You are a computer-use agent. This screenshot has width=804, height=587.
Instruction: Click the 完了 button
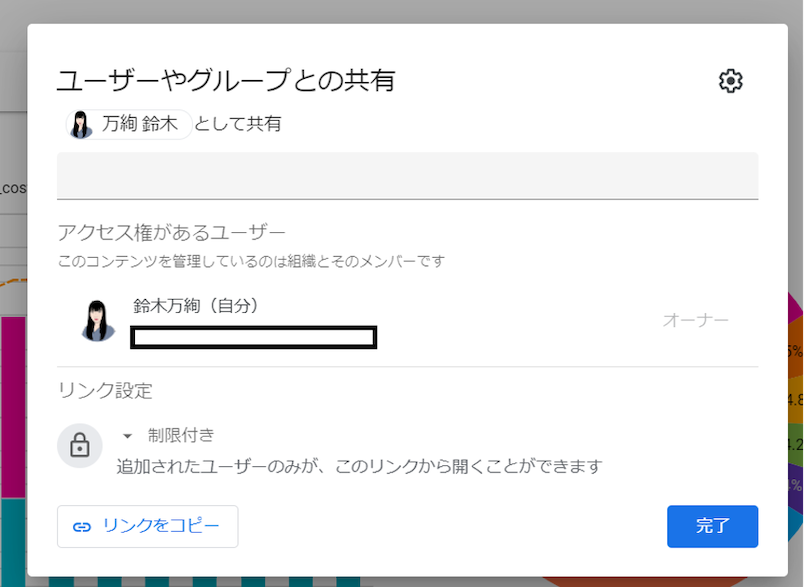713,527
